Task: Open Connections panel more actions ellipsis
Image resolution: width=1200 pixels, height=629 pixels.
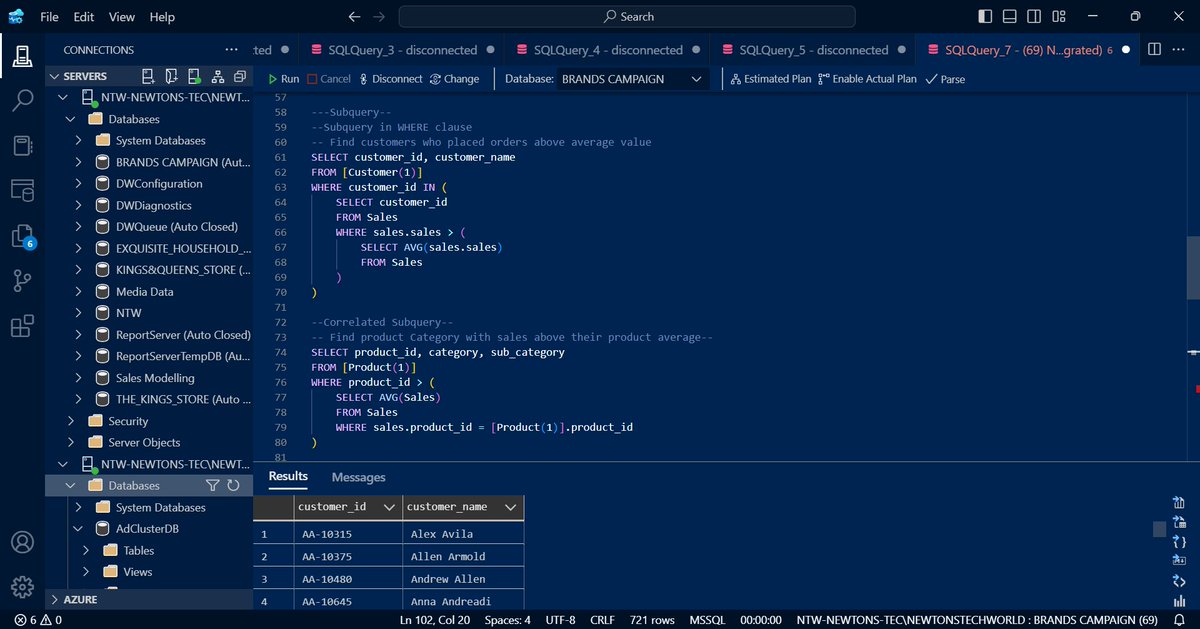Action: coord(232,50)
